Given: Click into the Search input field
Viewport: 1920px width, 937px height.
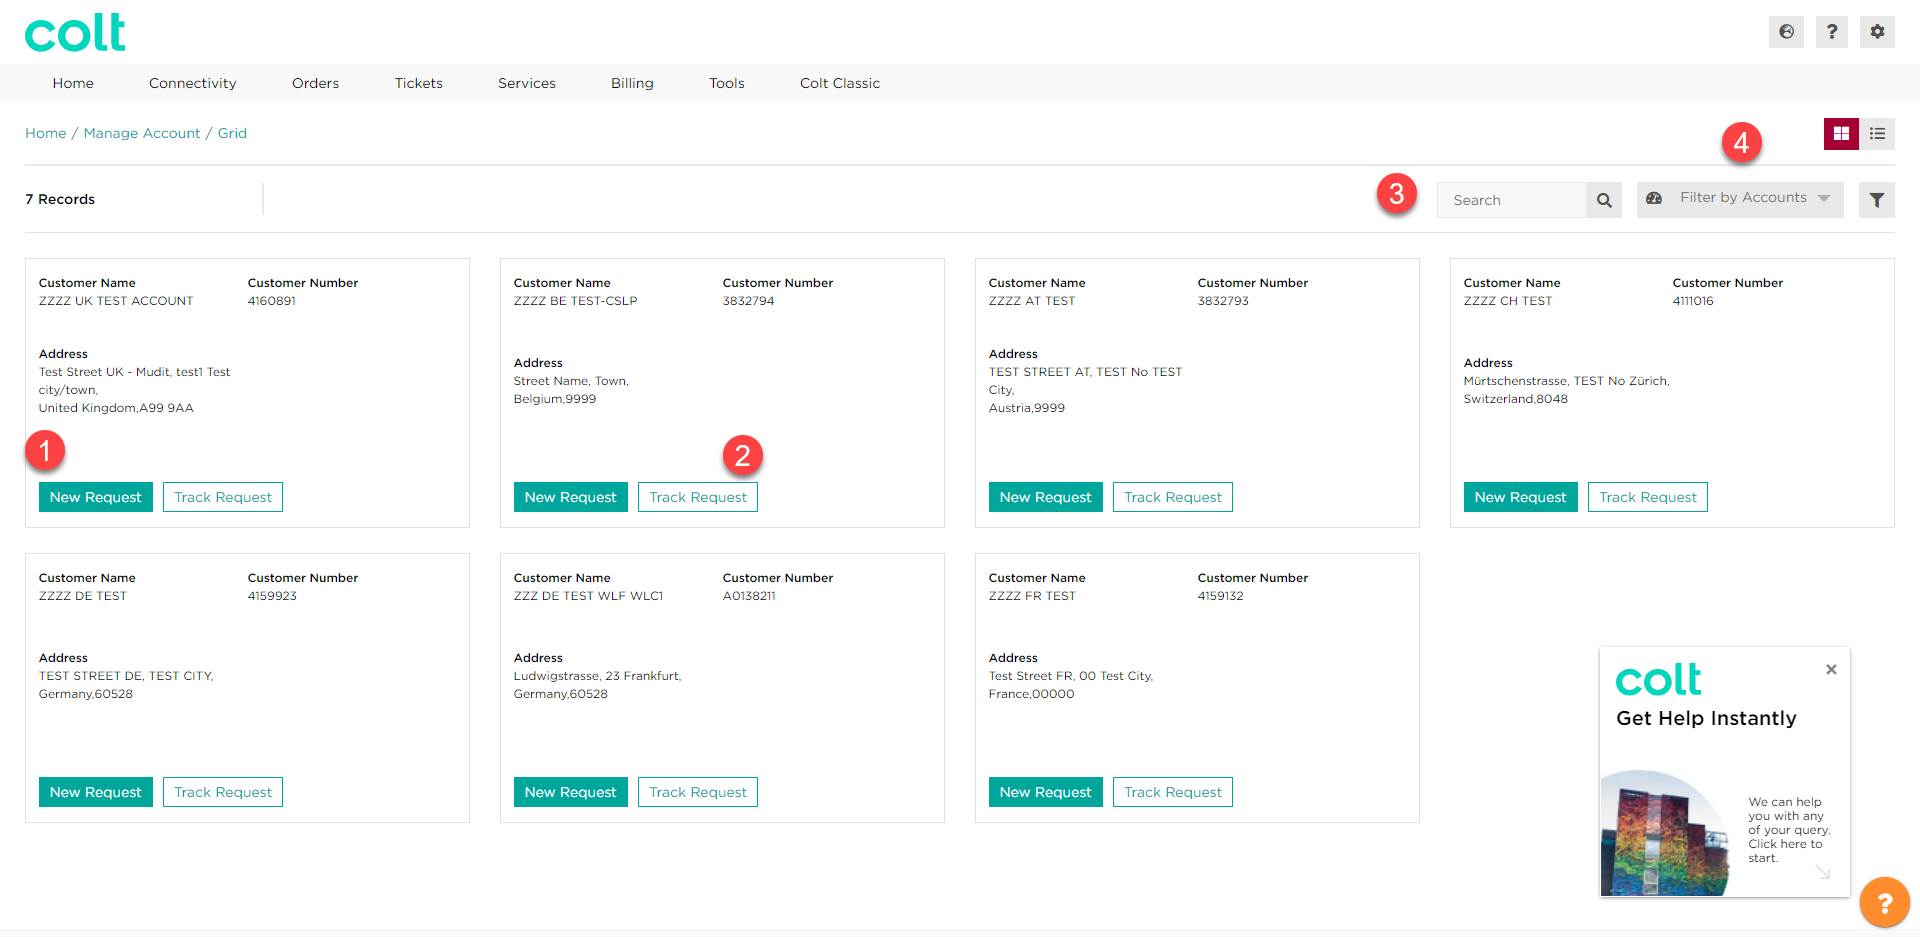Looking at the screenshot, I should pyautogui.click(x=1511, y=200).
